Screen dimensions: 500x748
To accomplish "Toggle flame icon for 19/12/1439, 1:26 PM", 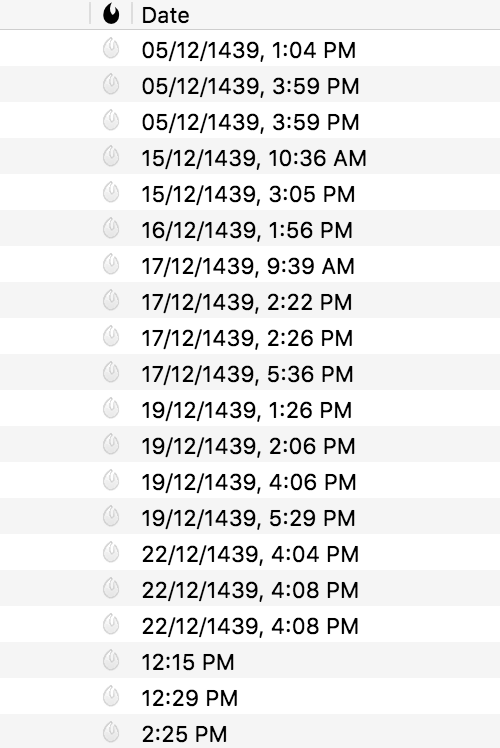I will (x=111, y=409).
